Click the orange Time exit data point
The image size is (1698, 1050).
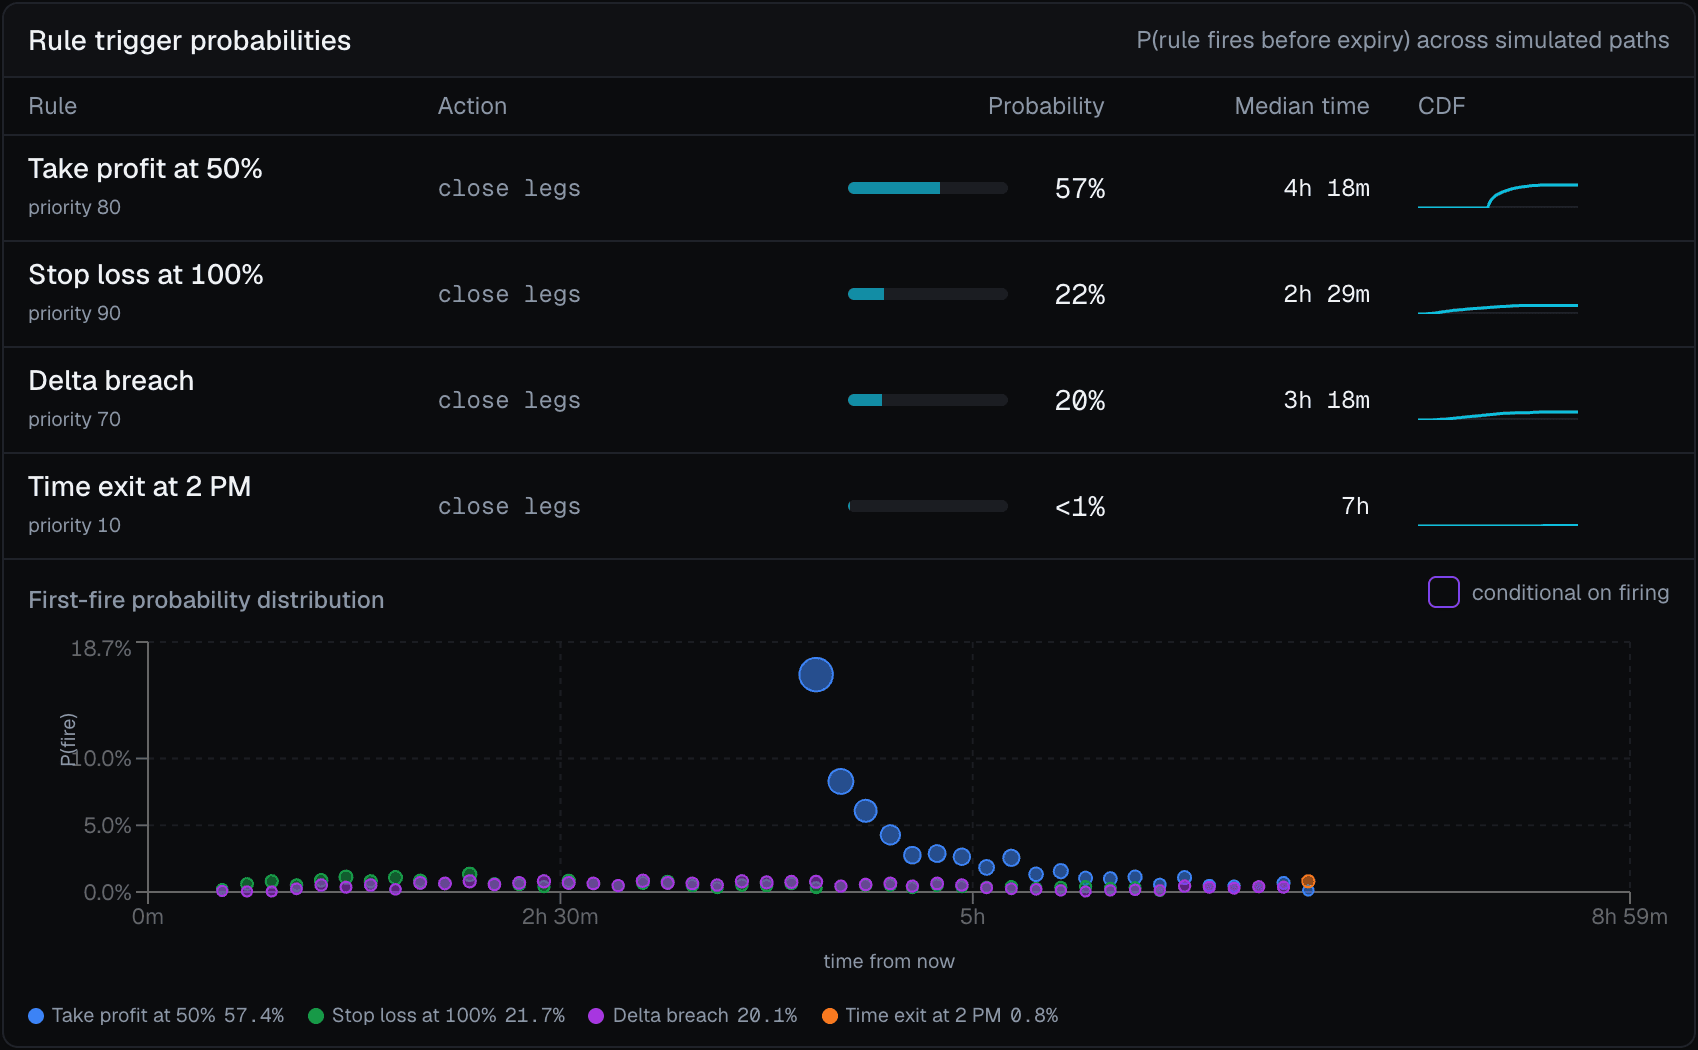(1308, 881)
